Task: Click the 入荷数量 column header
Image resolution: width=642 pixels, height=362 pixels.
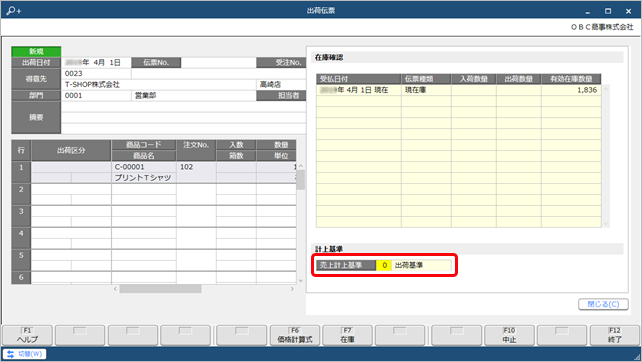Action: pos(474,79)
